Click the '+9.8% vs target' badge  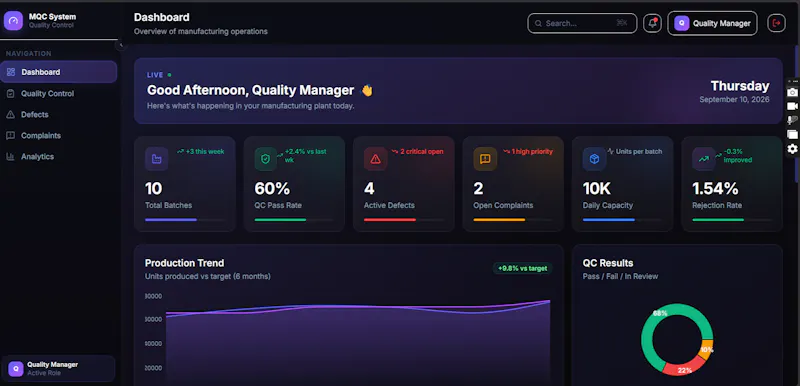point(522,268)
